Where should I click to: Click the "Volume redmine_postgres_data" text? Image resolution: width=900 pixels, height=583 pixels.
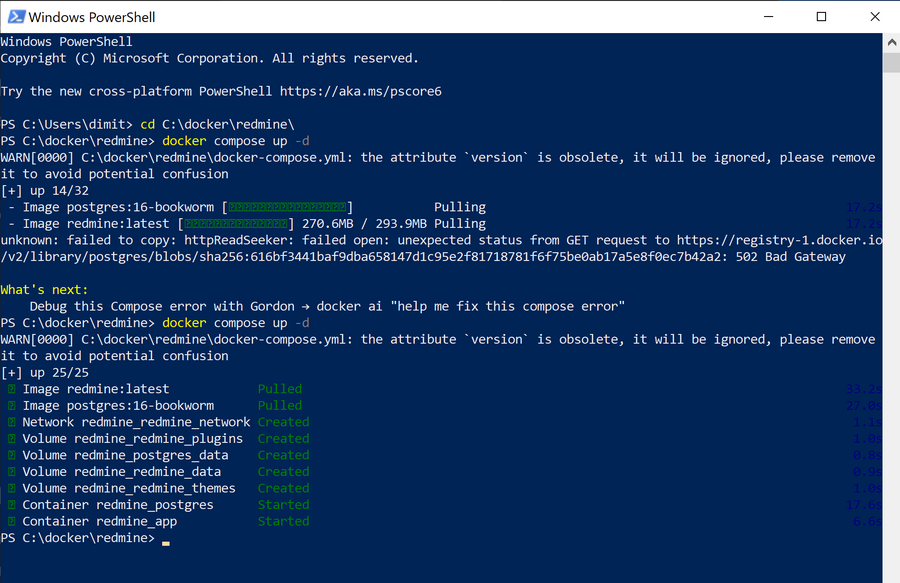pos(125,456)
